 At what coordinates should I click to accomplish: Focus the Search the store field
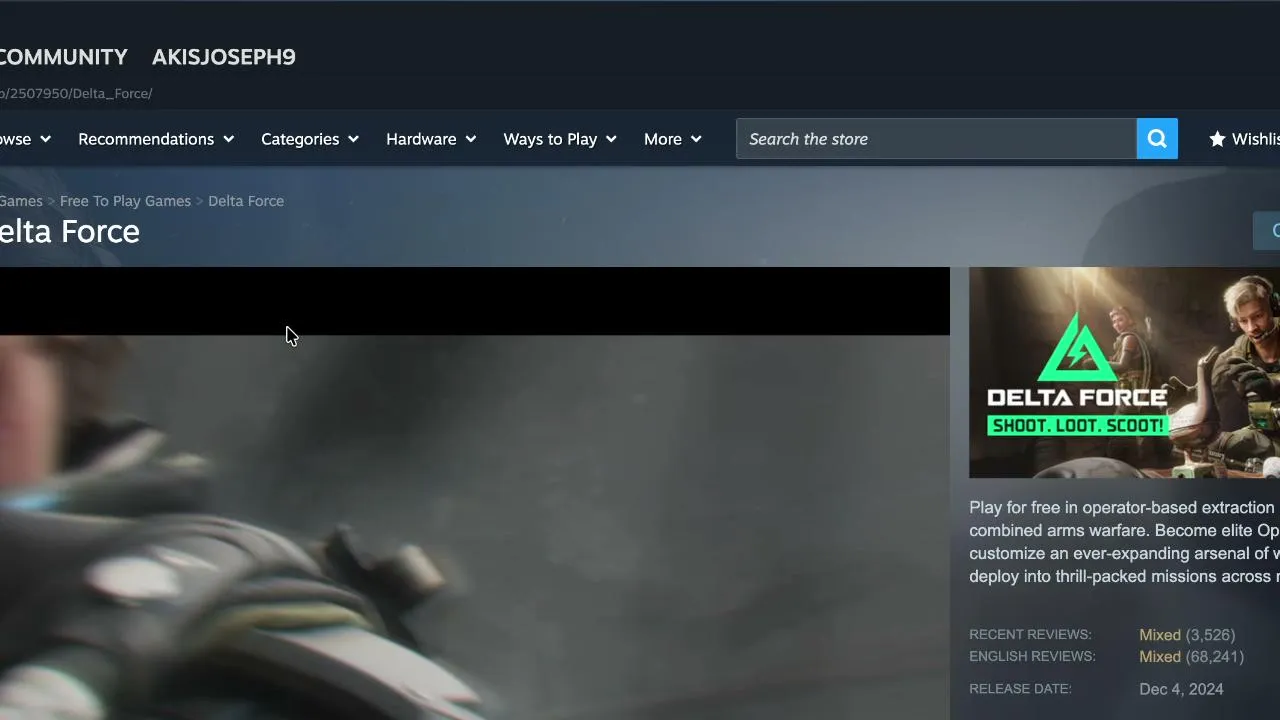coord(936,139)
